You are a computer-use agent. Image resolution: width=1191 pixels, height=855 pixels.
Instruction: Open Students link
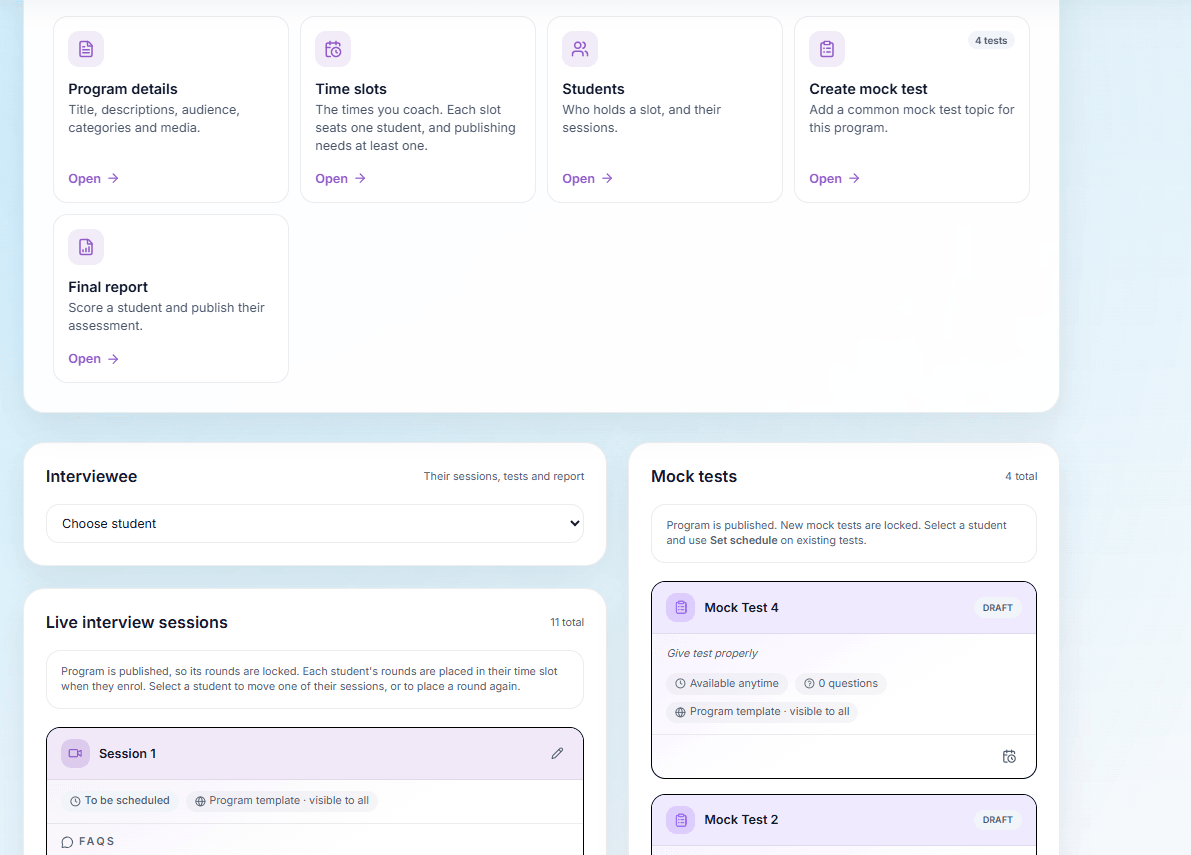click(587, 178)
